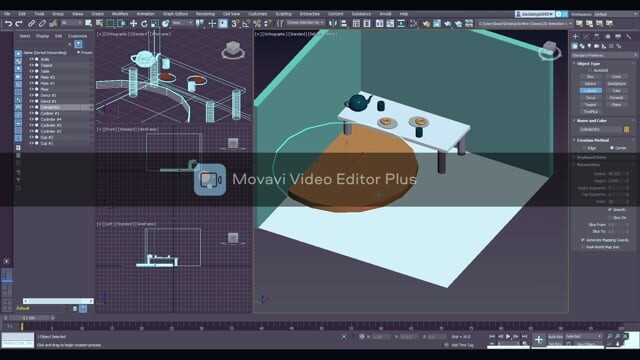Open the Create Selection Set dropdown
Screen dimensions: 640x360
point(305,23)
